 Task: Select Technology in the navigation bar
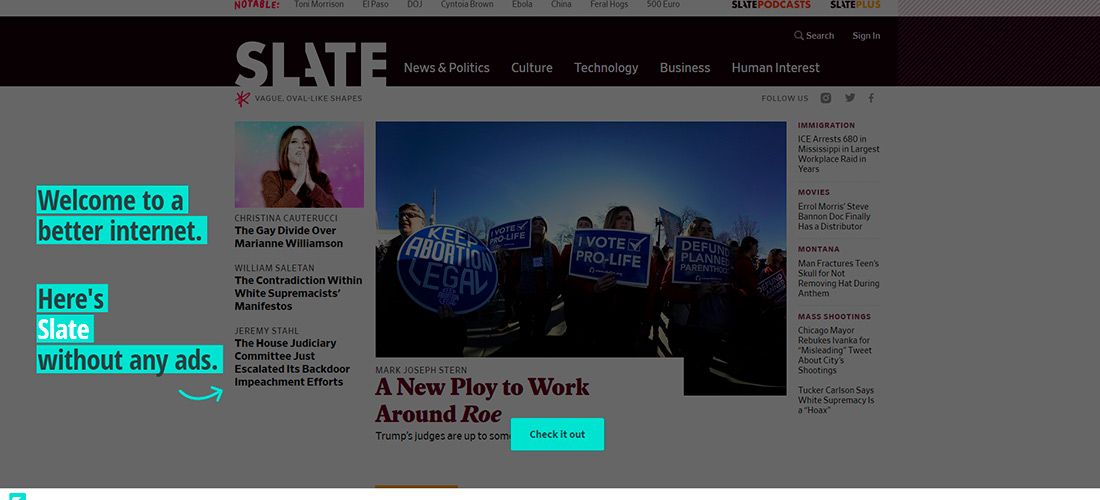(605, 68)
